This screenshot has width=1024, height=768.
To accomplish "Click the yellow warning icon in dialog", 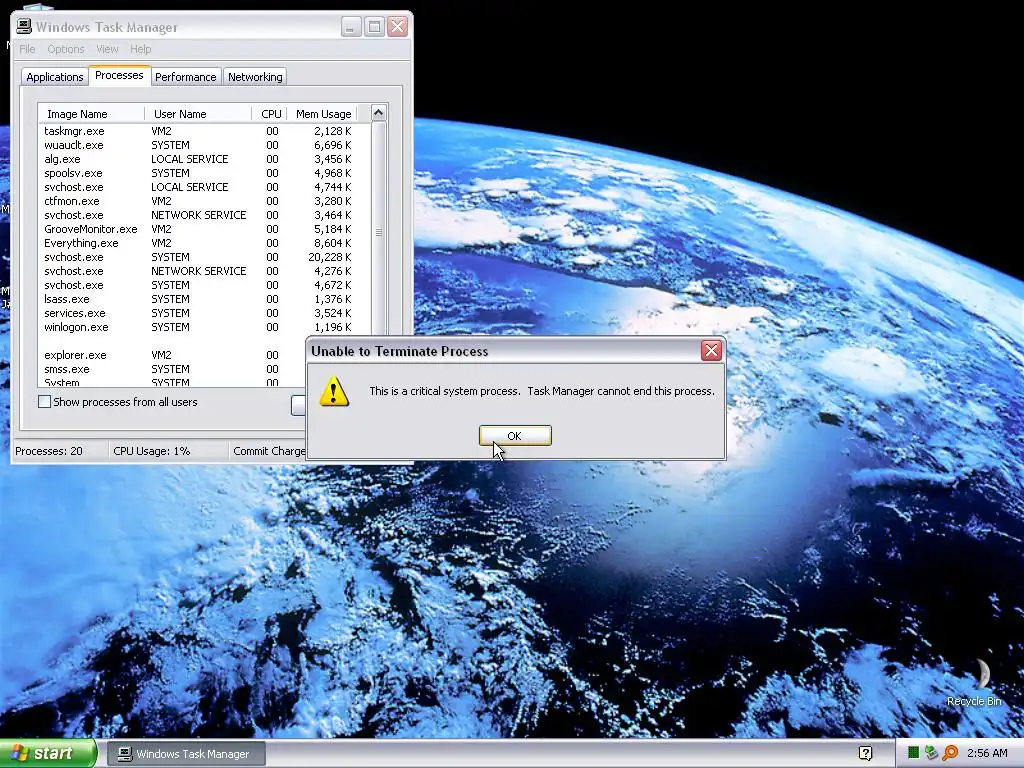I will [334, 391].
